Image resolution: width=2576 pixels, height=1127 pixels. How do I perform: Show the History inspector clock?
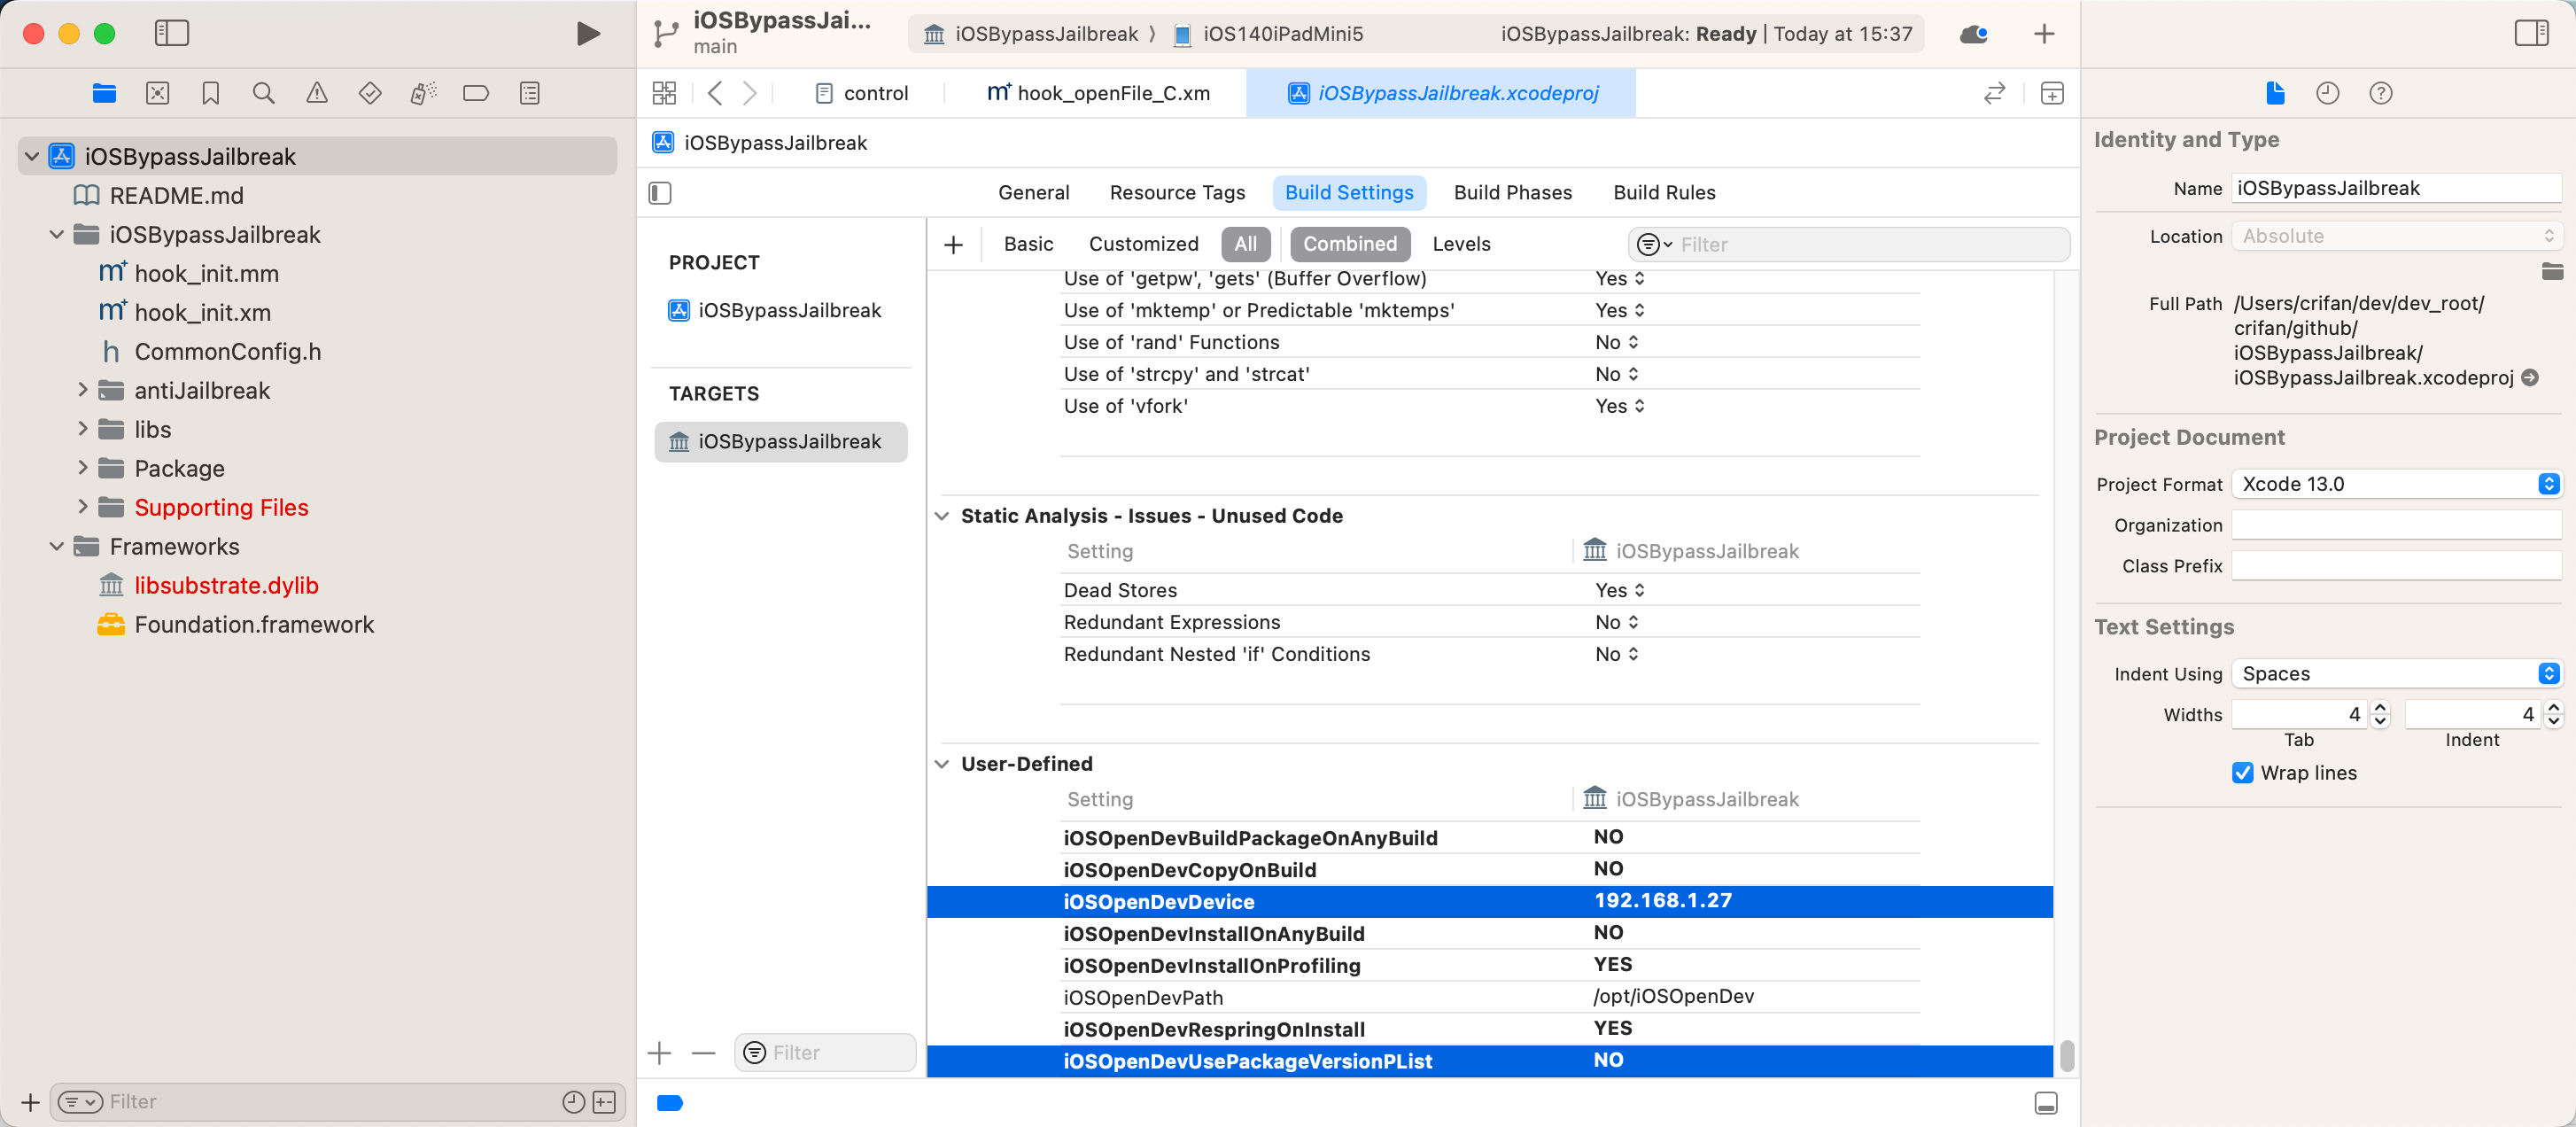[2328, 93]
